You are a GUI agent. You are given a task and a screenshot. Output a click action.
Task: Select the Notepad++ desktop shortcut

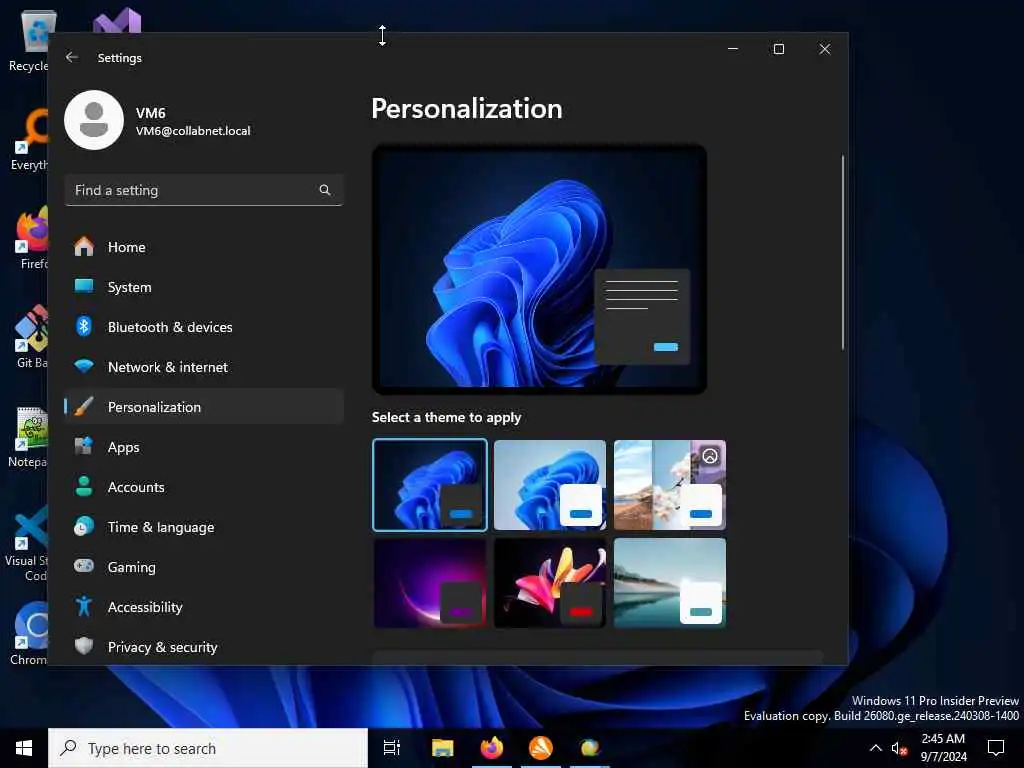(x=28, y=436)
